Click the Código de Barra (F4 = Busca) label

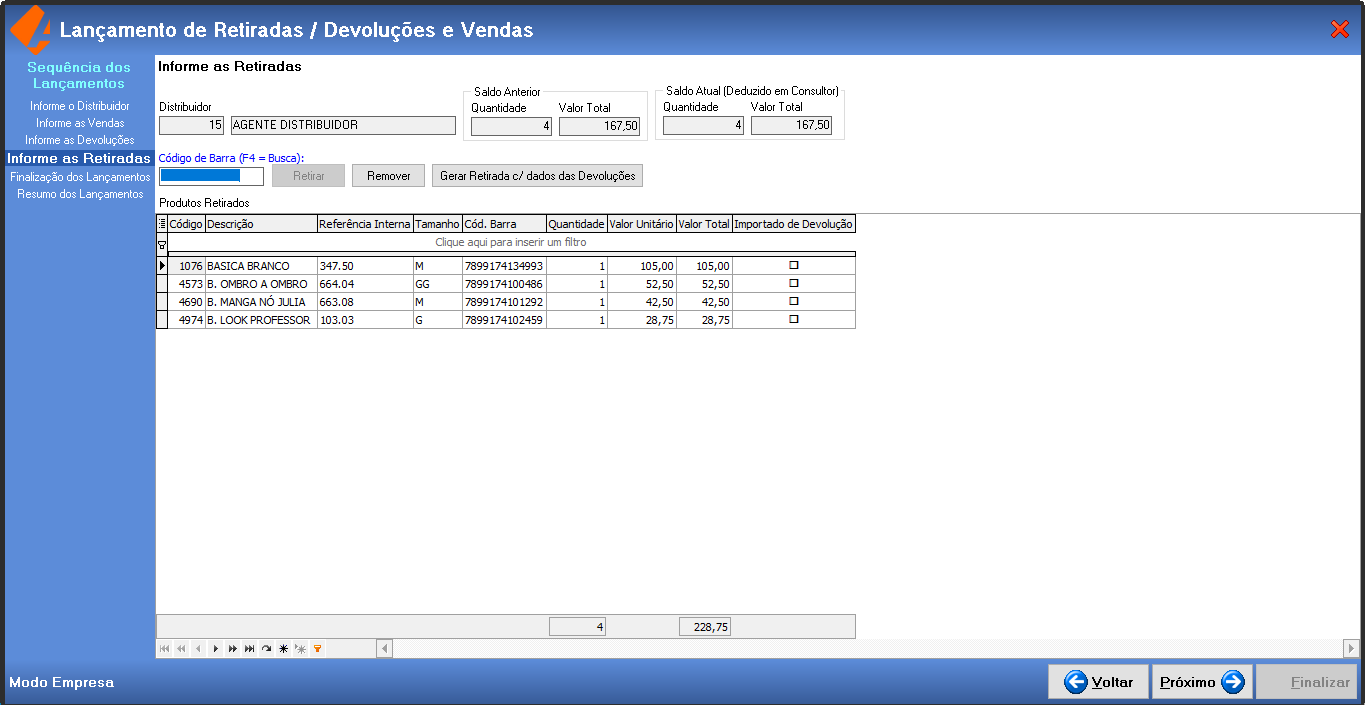231,158
